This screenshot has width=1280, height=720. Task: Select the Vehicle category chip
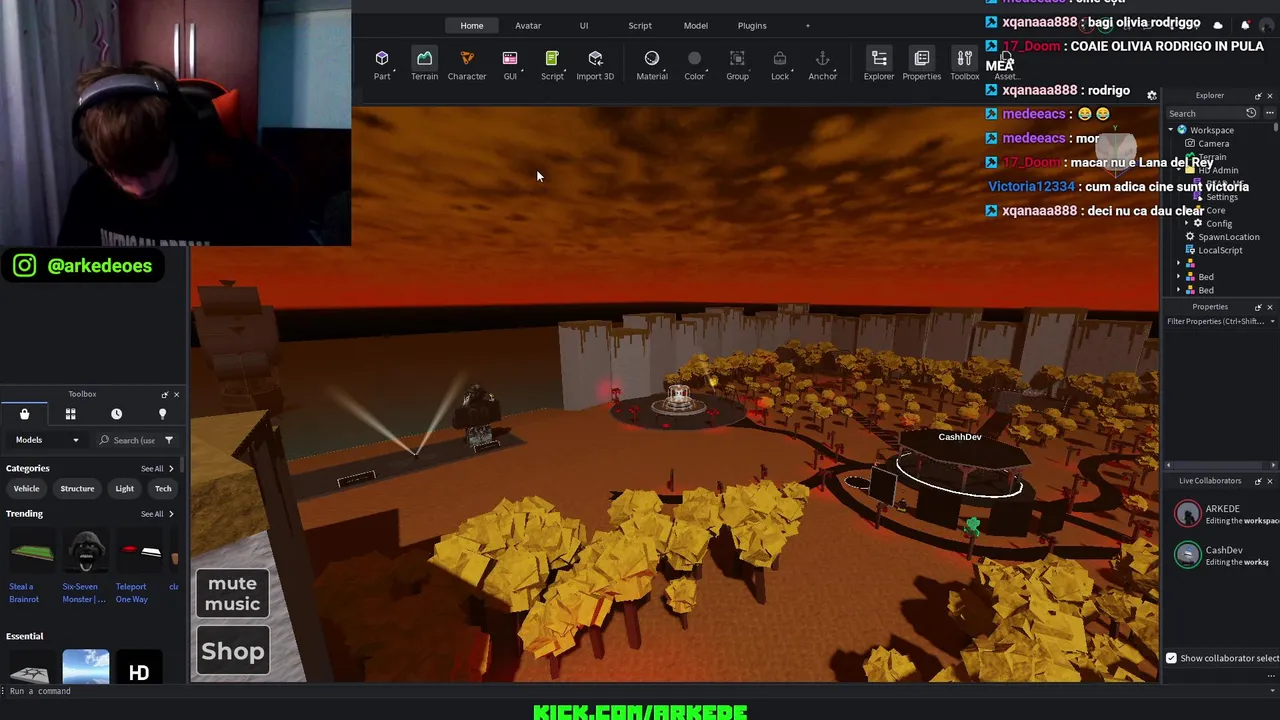point(27,489)
